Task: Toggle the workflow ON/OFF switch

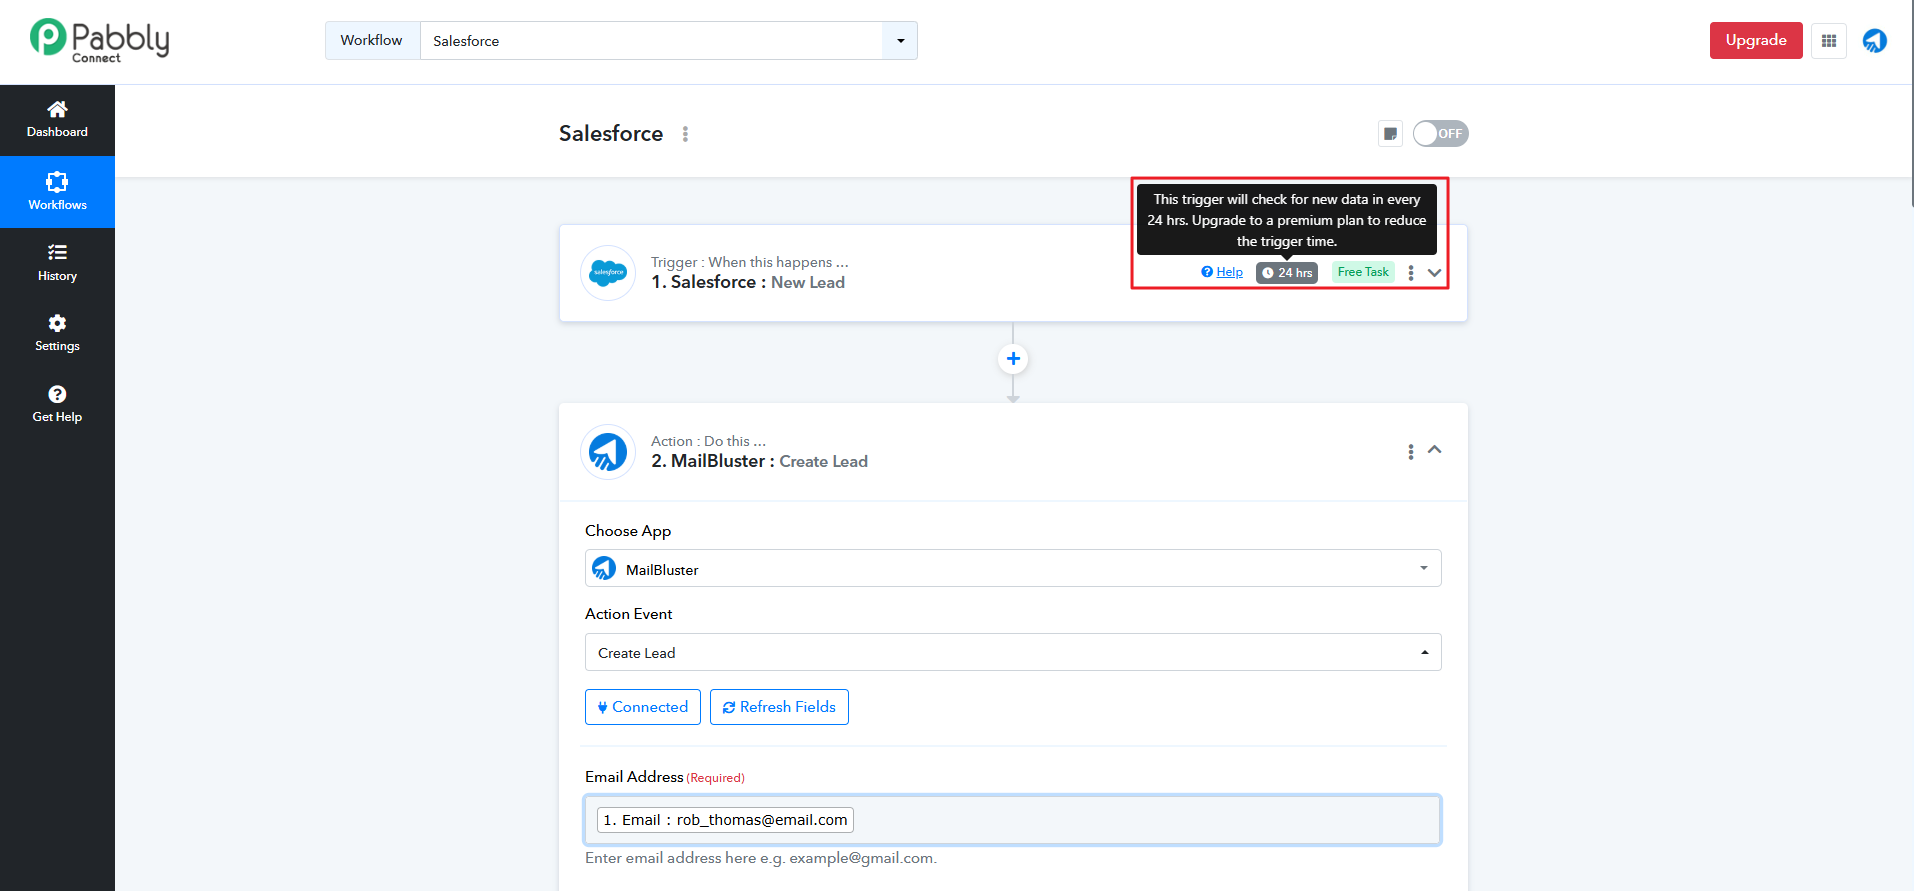Action: 1440,134
